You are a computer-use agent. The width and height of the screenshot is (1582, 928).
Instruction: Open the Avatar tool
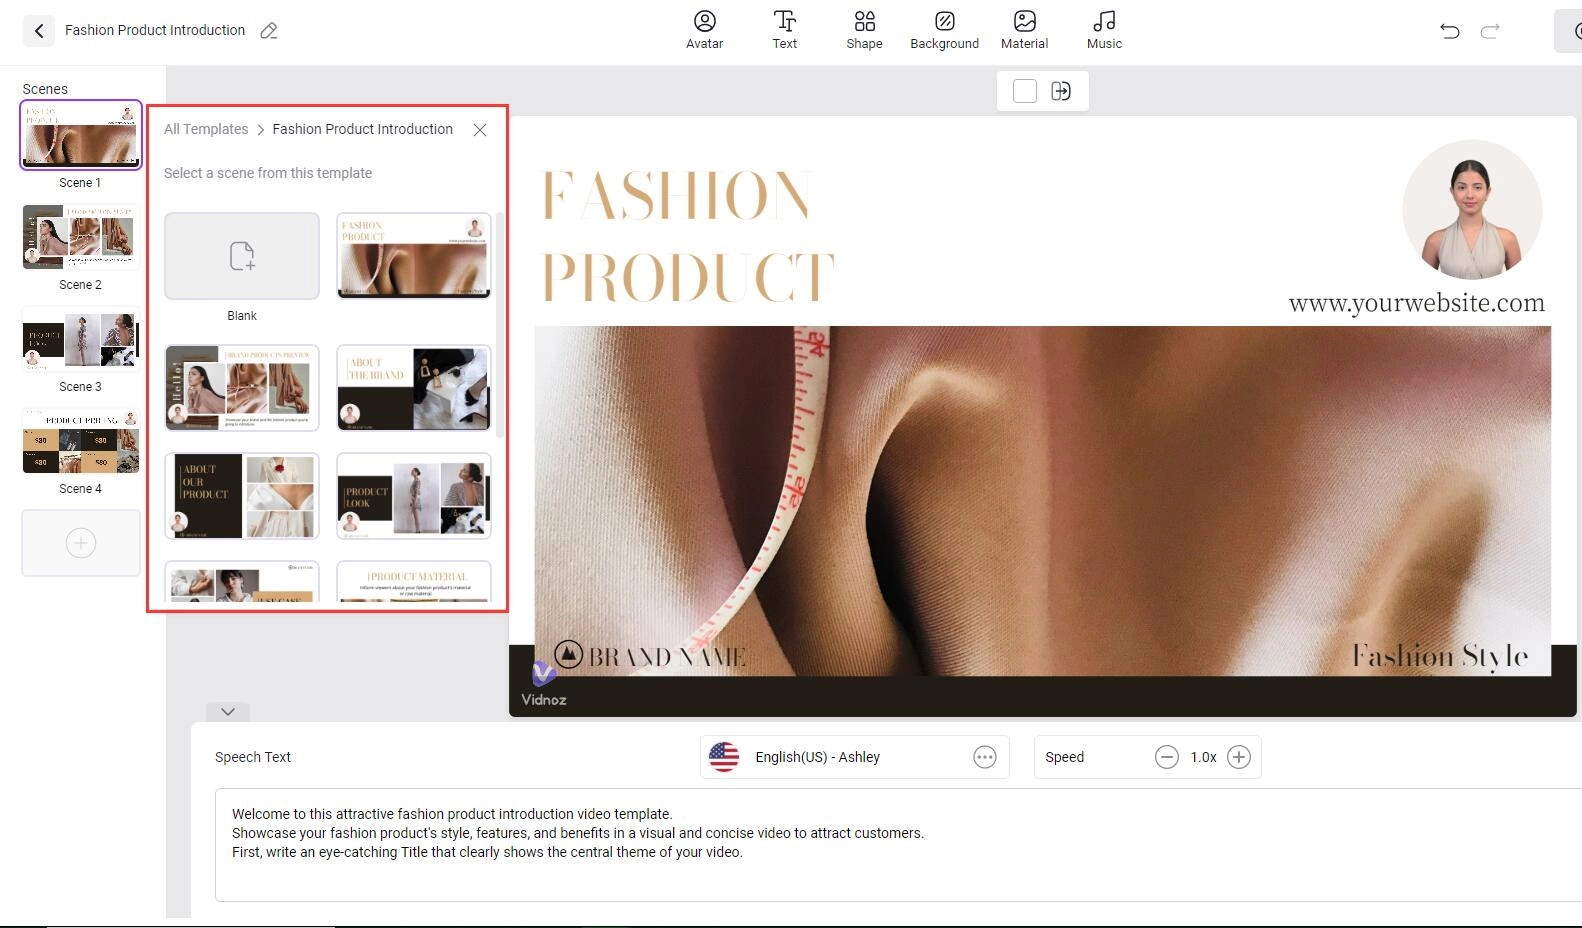(704, 29)
